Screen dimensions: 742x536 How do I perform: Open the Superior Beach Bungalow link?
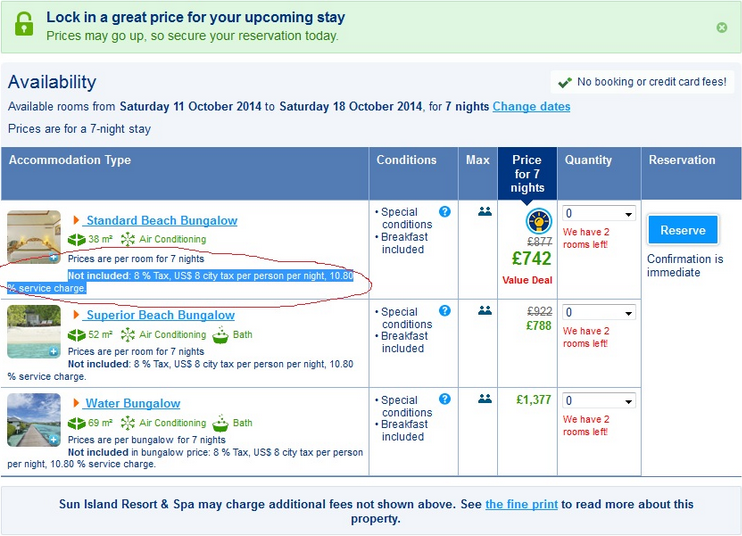click(x=160, y=315)
